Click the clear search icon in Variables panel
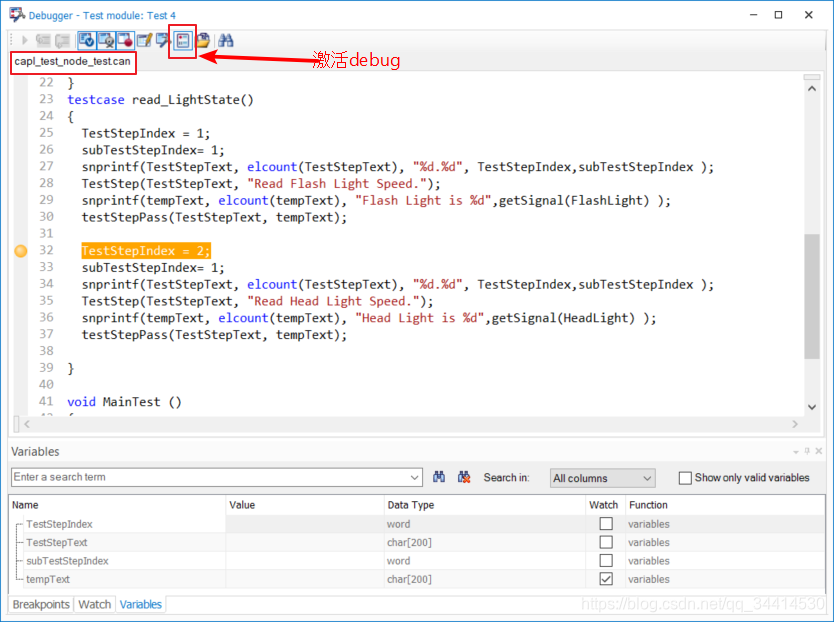 464,477
